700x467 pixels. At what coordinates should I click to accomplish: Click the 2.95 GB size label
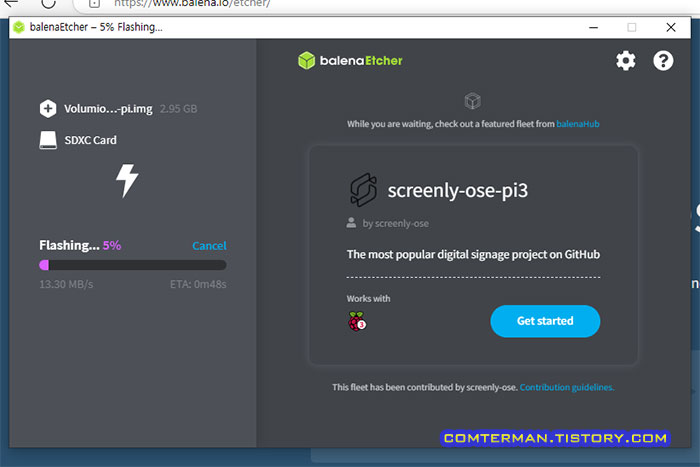pos(179,109)
